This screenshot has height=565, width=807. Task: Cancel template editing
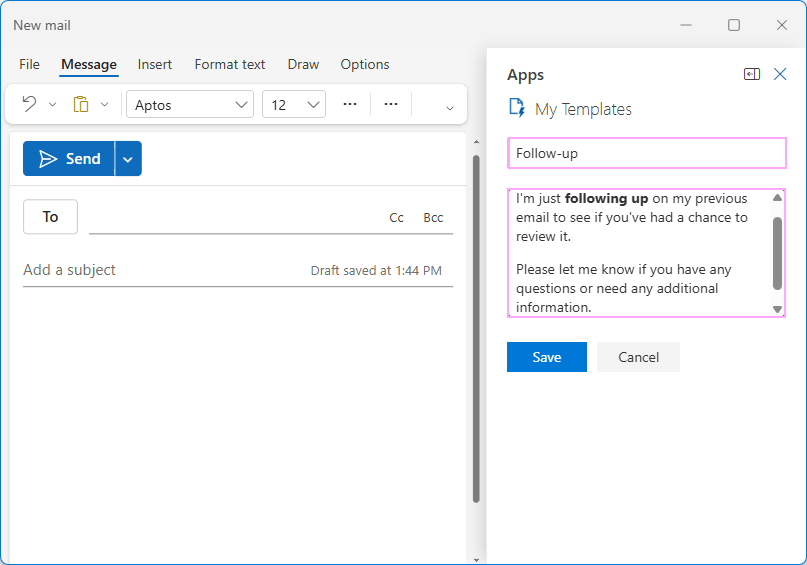pos(638,357)
